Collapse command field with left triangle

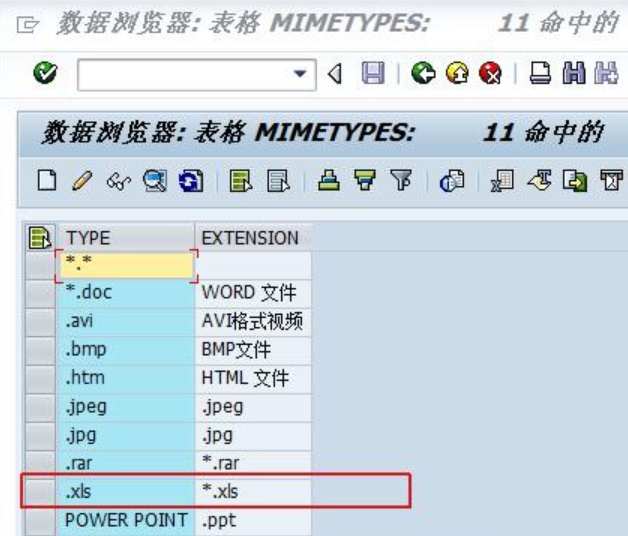[x=335, y=74]
